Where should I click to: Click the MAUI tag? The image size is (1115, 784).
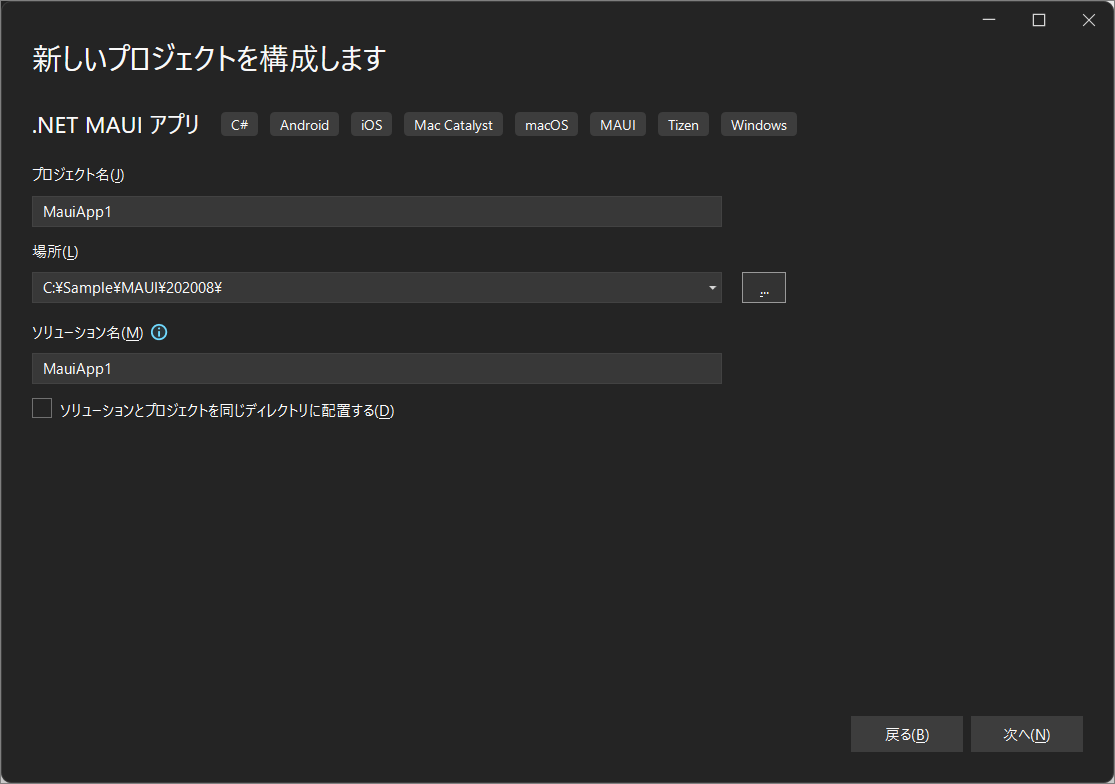coord(618,124)
